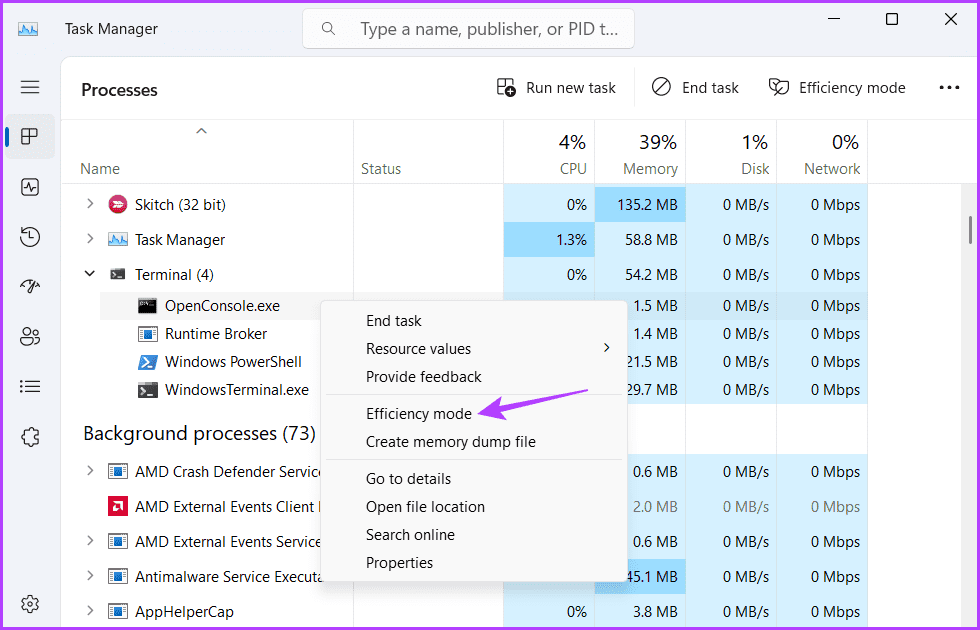Click Run new task button

point(556,88)
